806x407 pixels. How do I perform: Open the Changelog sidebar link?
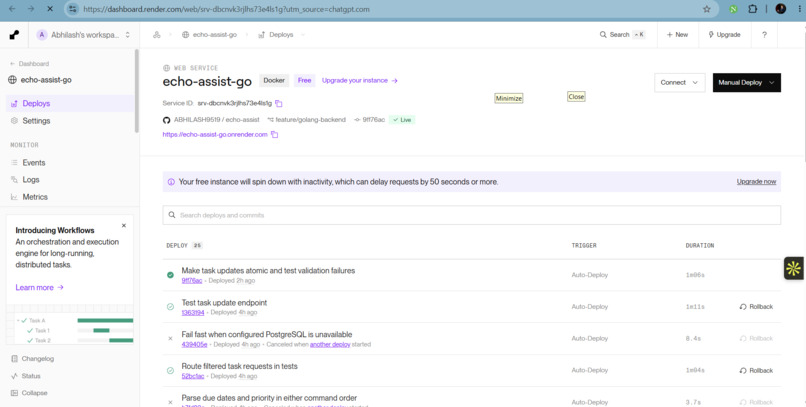point(32,359)
